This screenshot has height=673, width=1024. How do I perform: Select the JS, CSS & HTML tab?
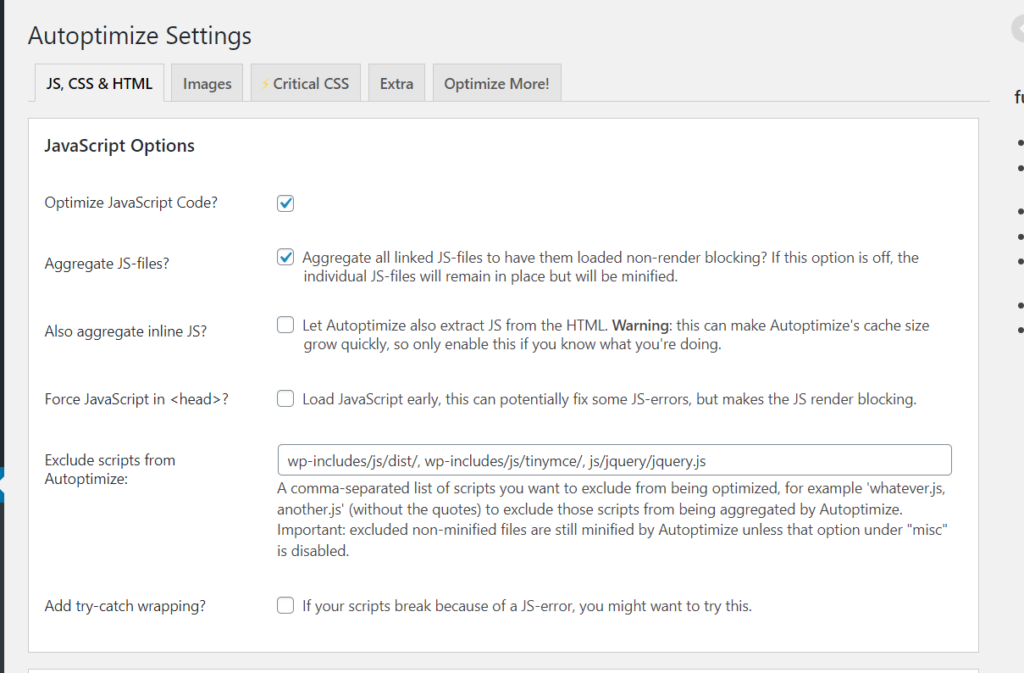pos(99,84)
